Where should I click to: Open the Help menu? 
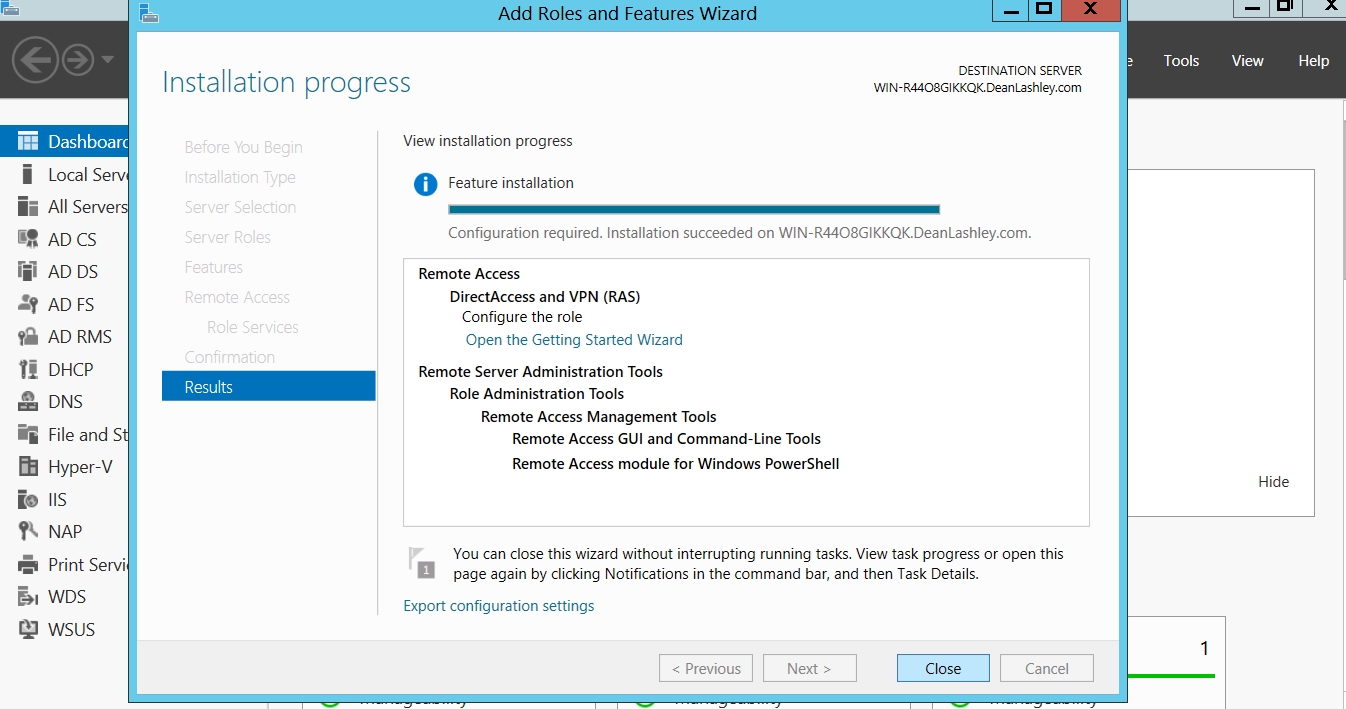[x=1313, y=61]
